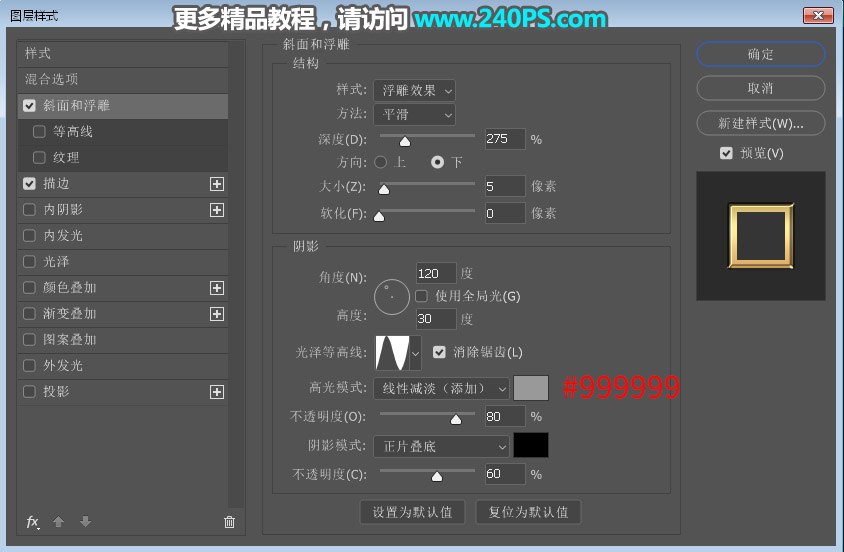Click the shadow 不透明度(C) slider handle
Viewport: 844px width, 552px height.
point(437,477)
